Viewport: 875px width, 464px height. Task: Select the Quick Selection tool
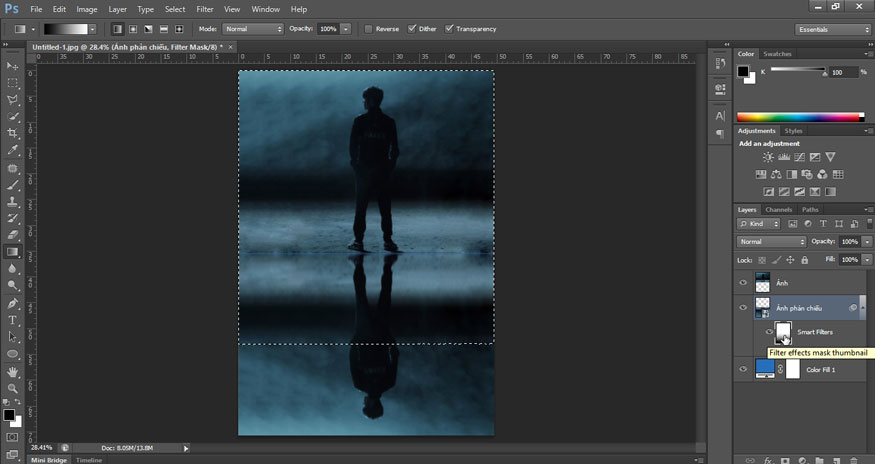click(12, 116)
